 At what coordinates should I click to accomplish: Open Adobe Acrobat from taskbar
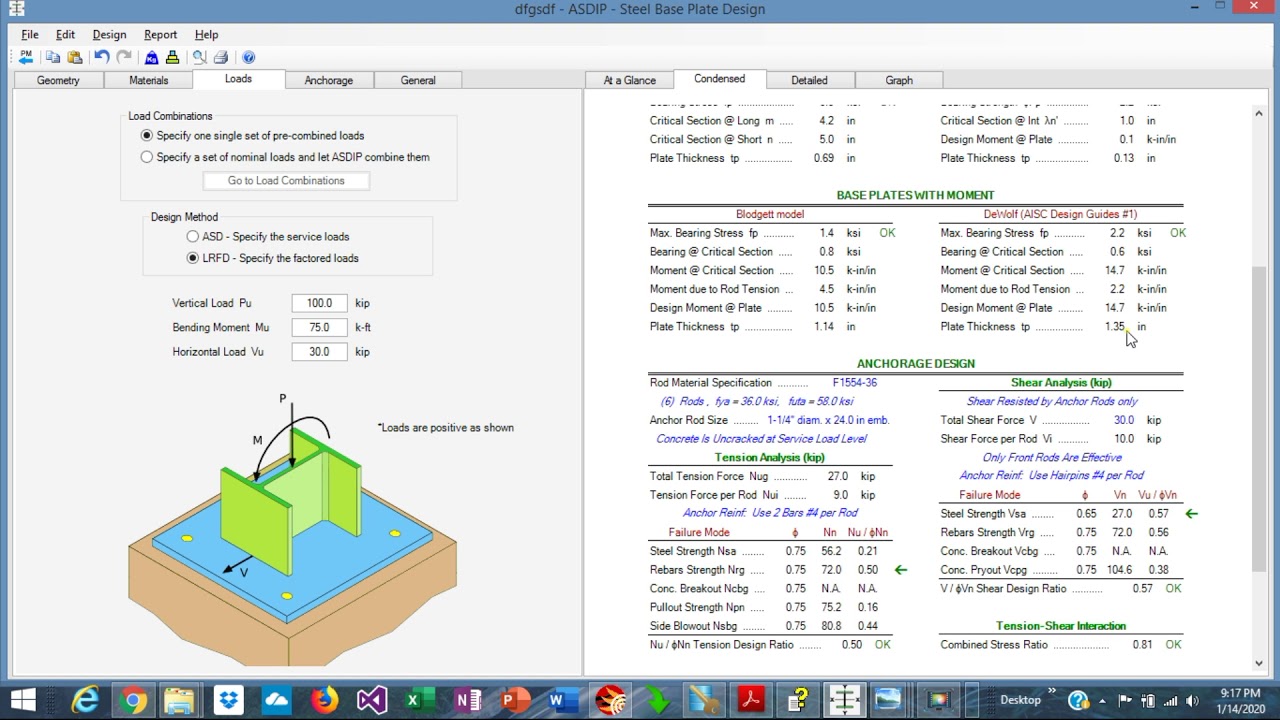pos(752,700)
